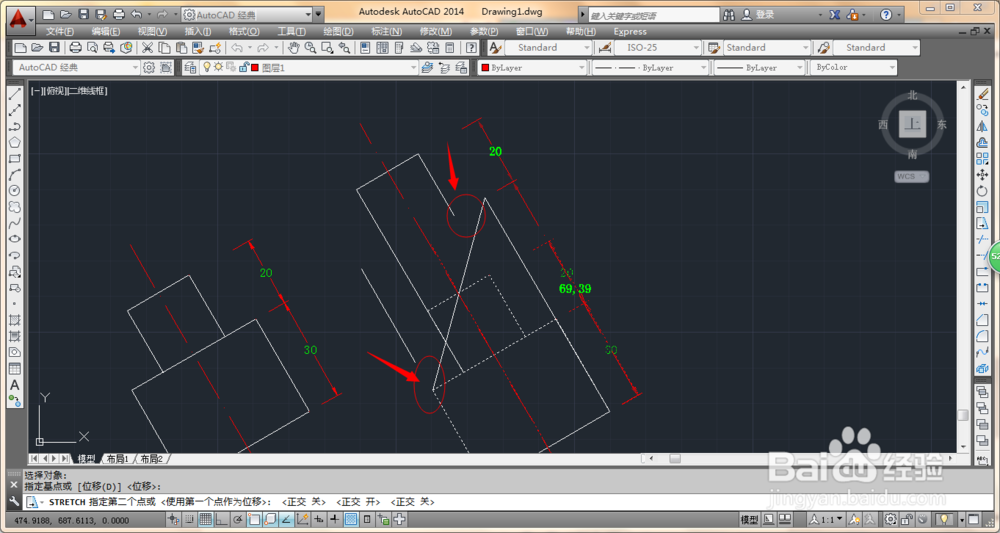Activate the Pan hand tool
The image size is (1000, 533).
pyautogui.click(x=294, y=48)
